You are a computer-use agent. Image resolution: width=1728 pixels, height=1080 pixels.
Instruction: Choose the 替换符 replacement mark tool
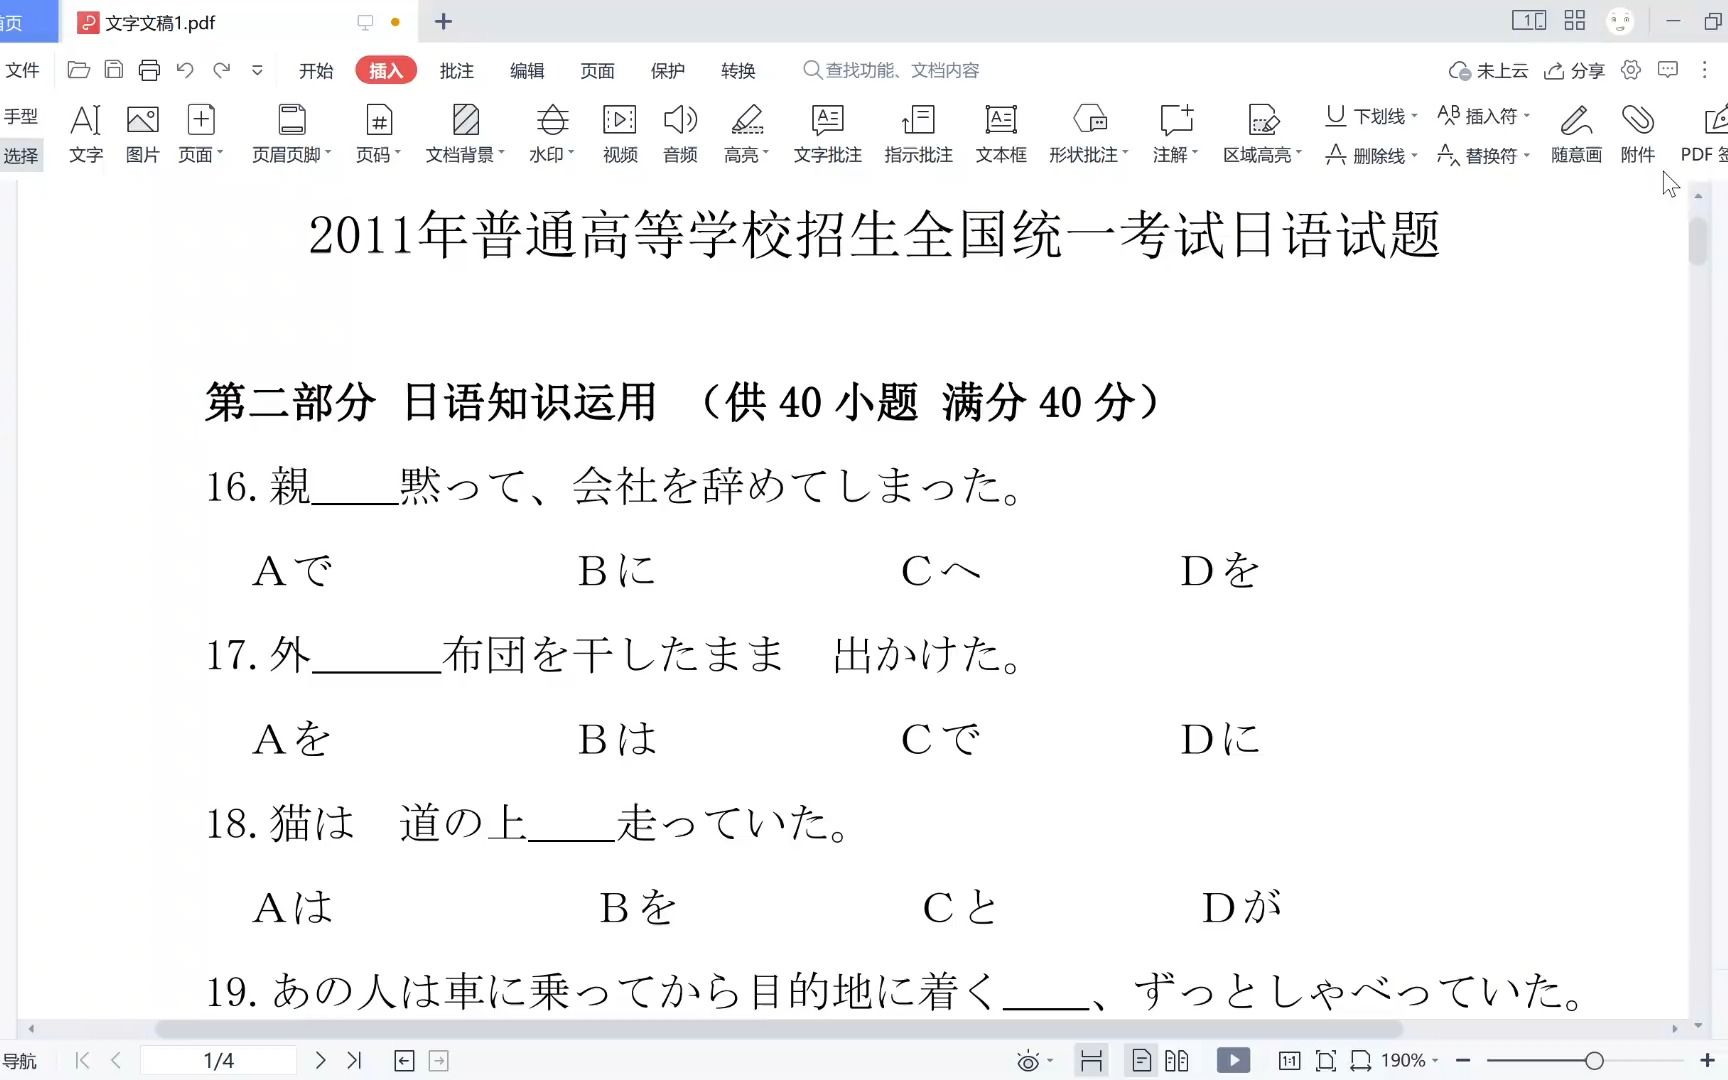pyautogui.click(x=1483, y=156)
